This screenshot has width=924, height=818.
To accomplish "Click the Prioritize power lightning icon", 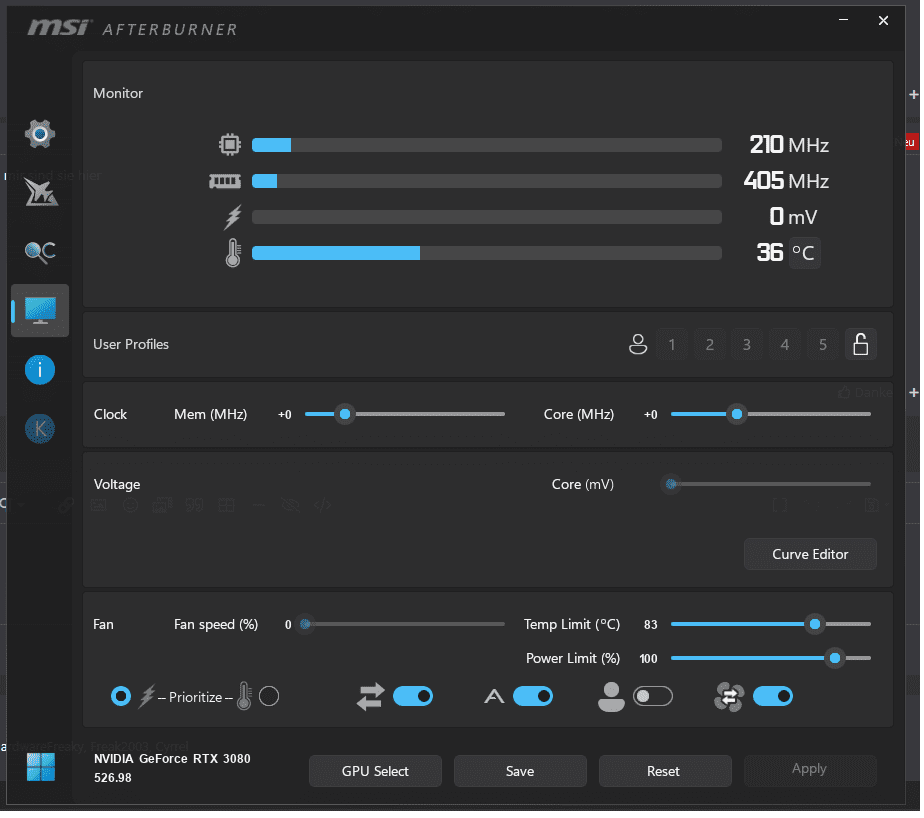I will point(147,698).
